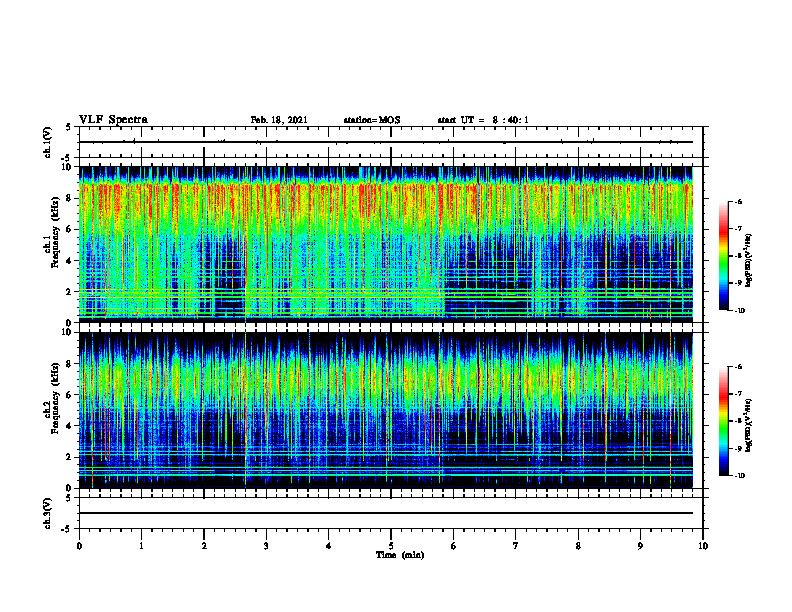The height and width of the screenshot is (612, 792).
Task: Click ch.1 frequency tick label '8'
Action: (69, 198)
